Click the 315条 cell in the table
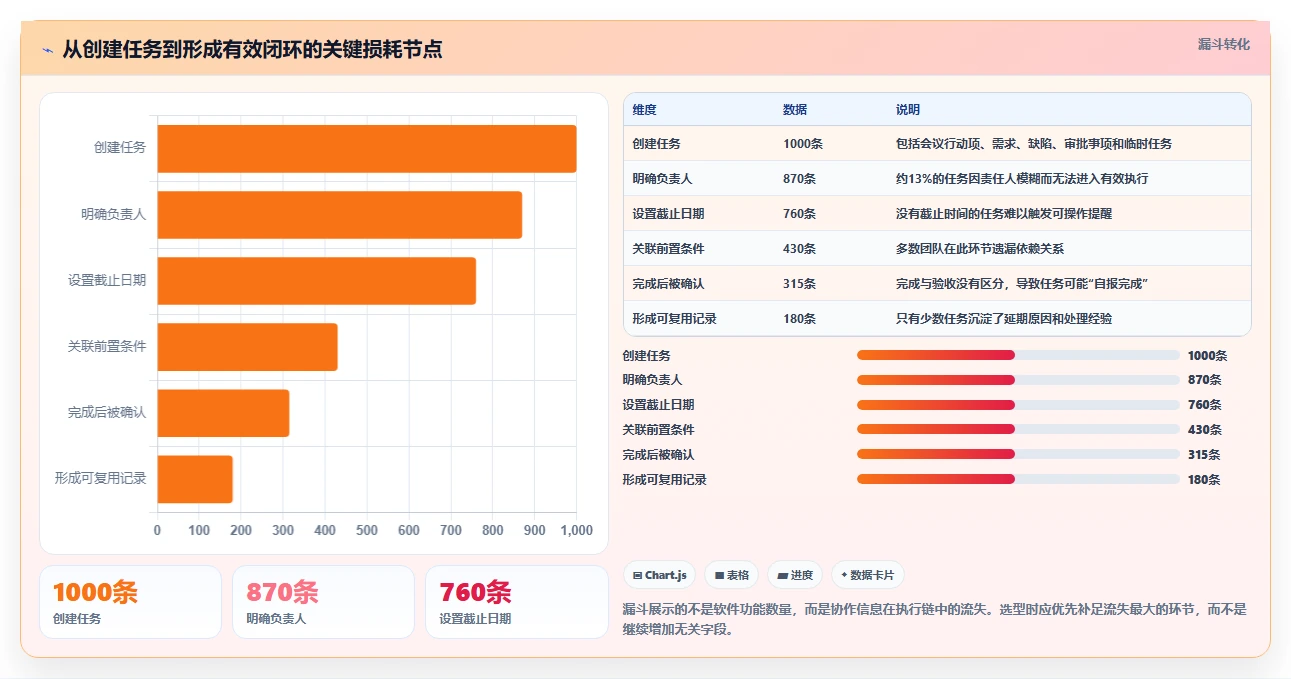This screenshot has width=1291, height=679. tap(800, 284)
